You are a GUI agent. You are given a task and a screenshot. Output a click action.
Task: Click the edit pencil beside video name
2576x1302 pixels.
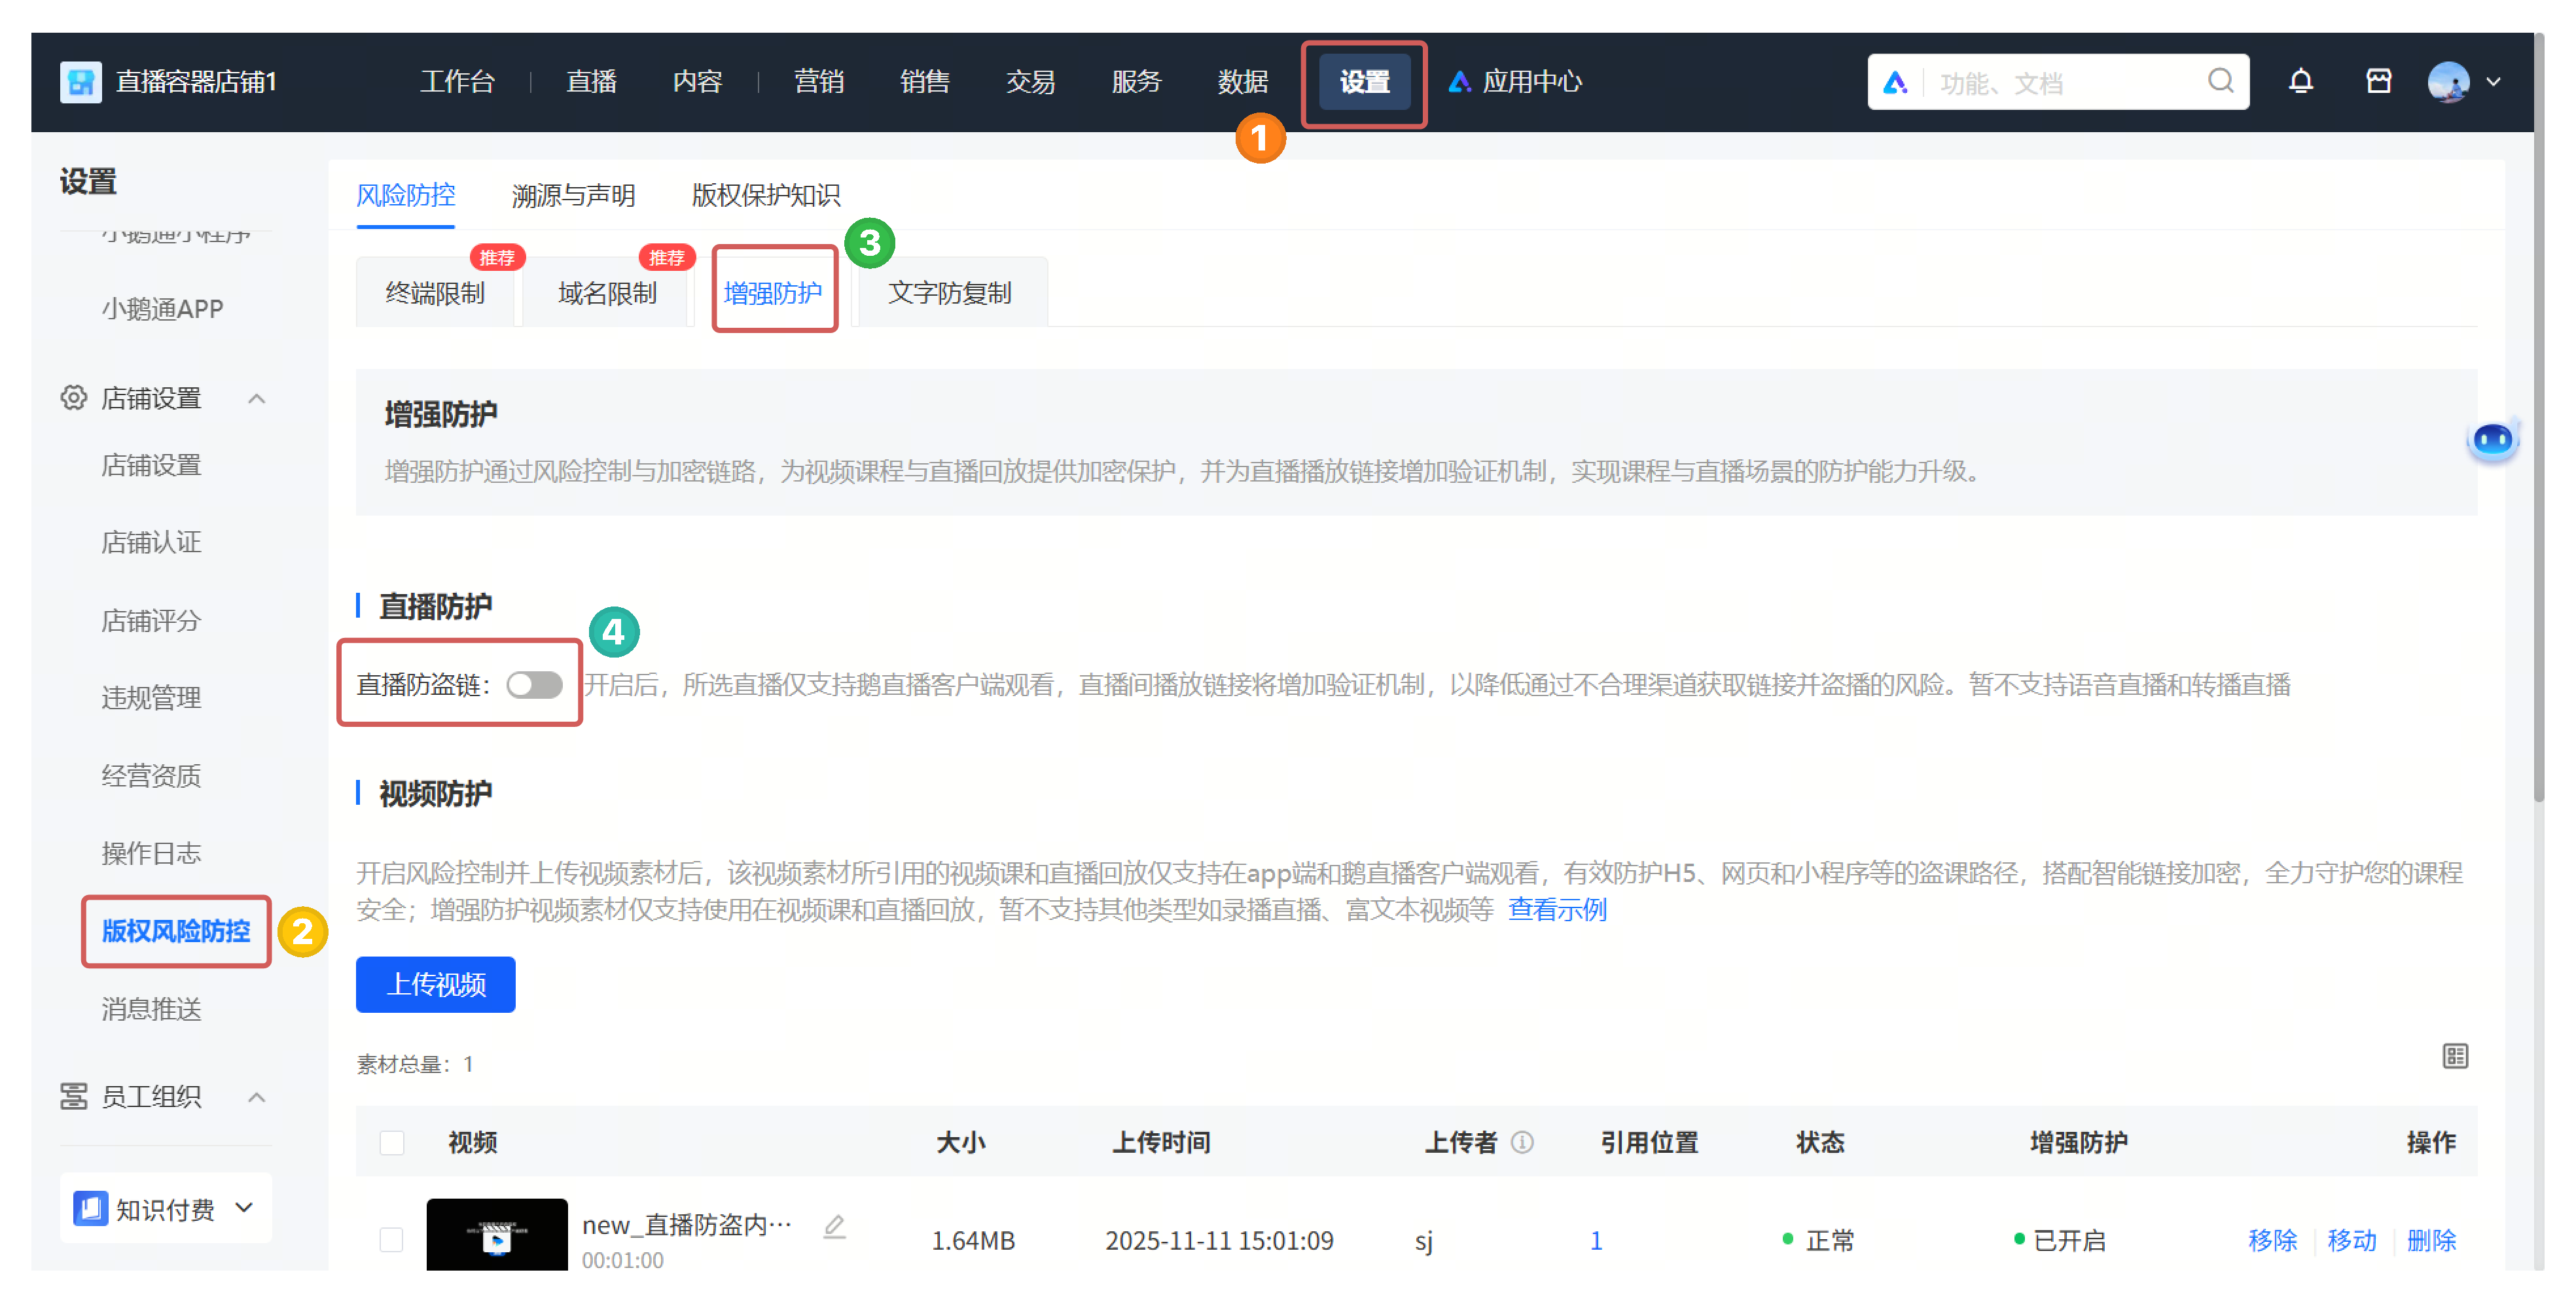834,1227
